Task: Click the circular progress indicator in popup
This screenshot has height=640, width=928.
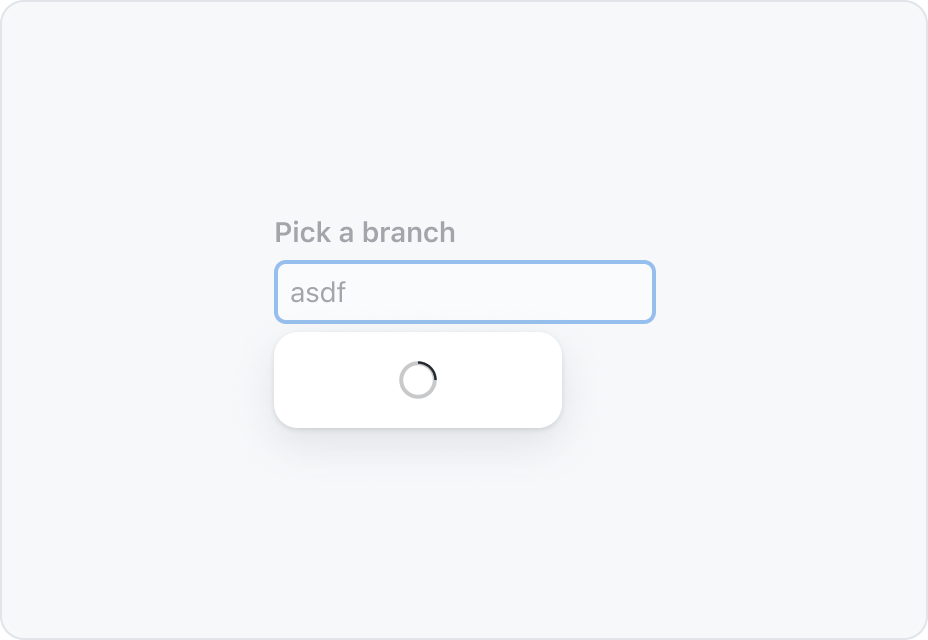Action: [x=418, y=380]
